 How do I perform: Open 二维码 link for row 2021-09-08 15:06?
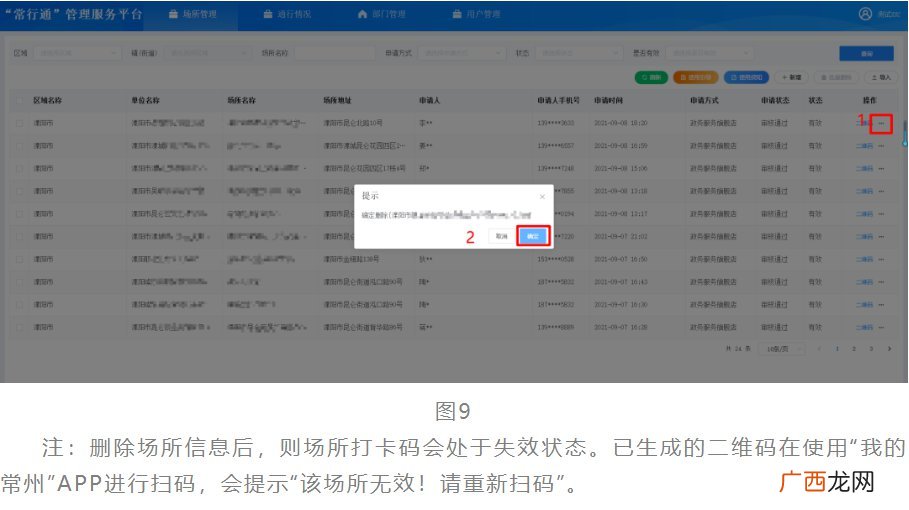tap(864, 169)
